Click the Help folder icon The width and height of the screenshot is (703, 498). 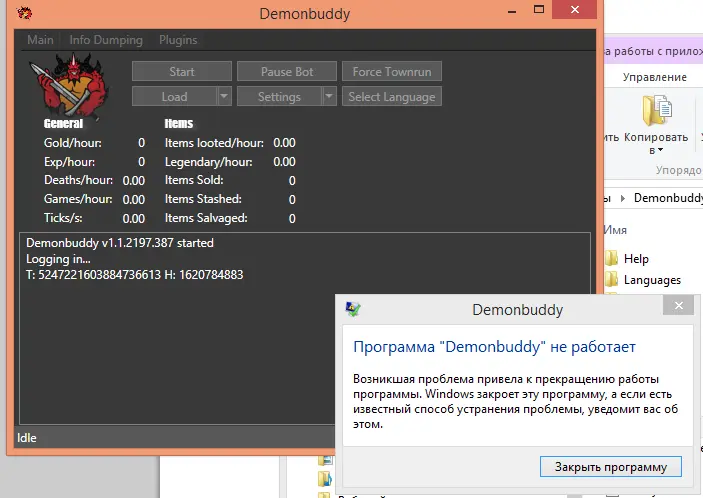click(611, 259)
